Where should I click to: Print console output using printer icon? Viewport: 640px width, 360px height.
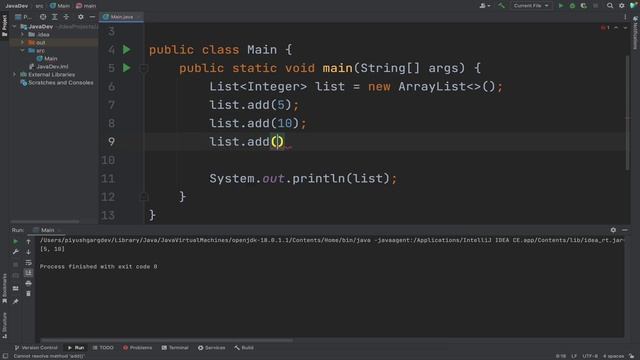point(29,283)
